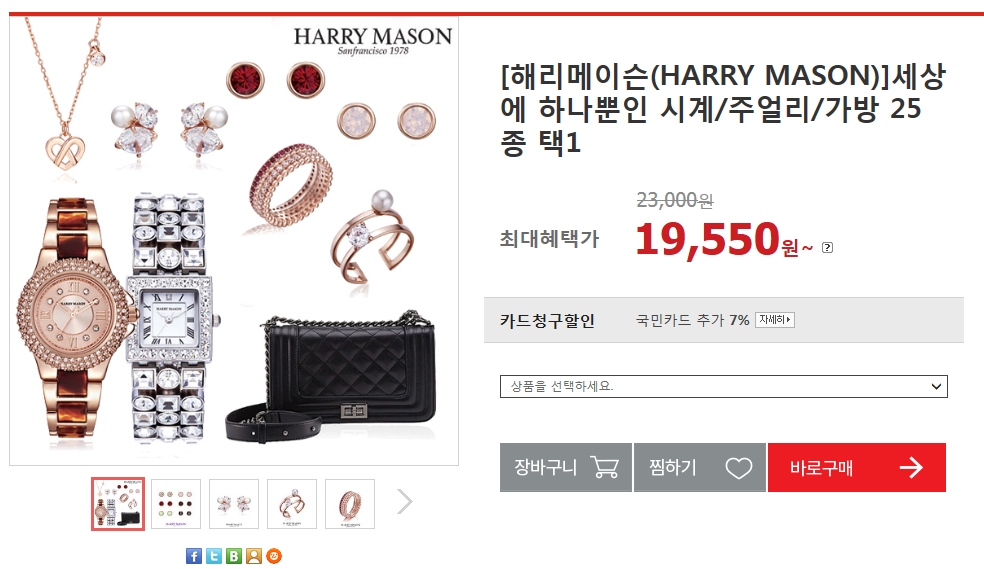Show next product thumbnails with right chevron
This screenshot has height=569, width=984.
coord(405,501)
